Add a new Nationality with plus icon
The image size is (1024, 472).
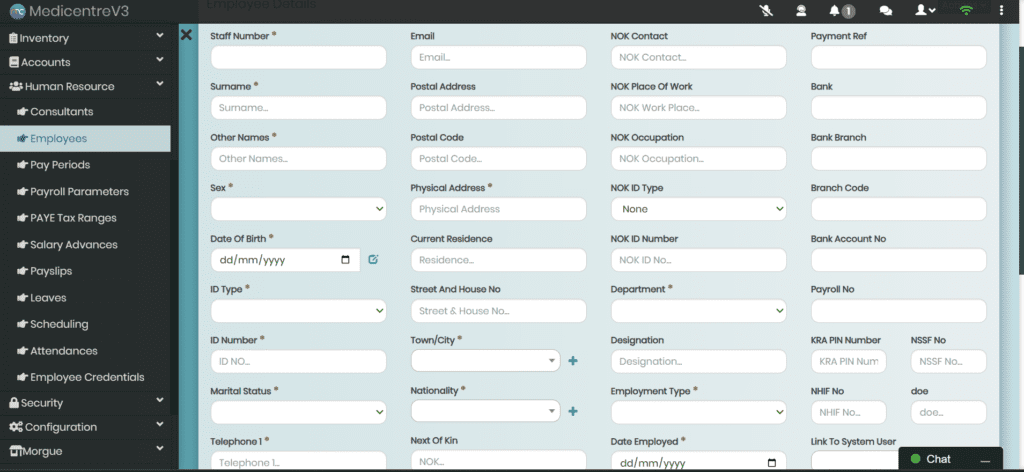[573, 411]
